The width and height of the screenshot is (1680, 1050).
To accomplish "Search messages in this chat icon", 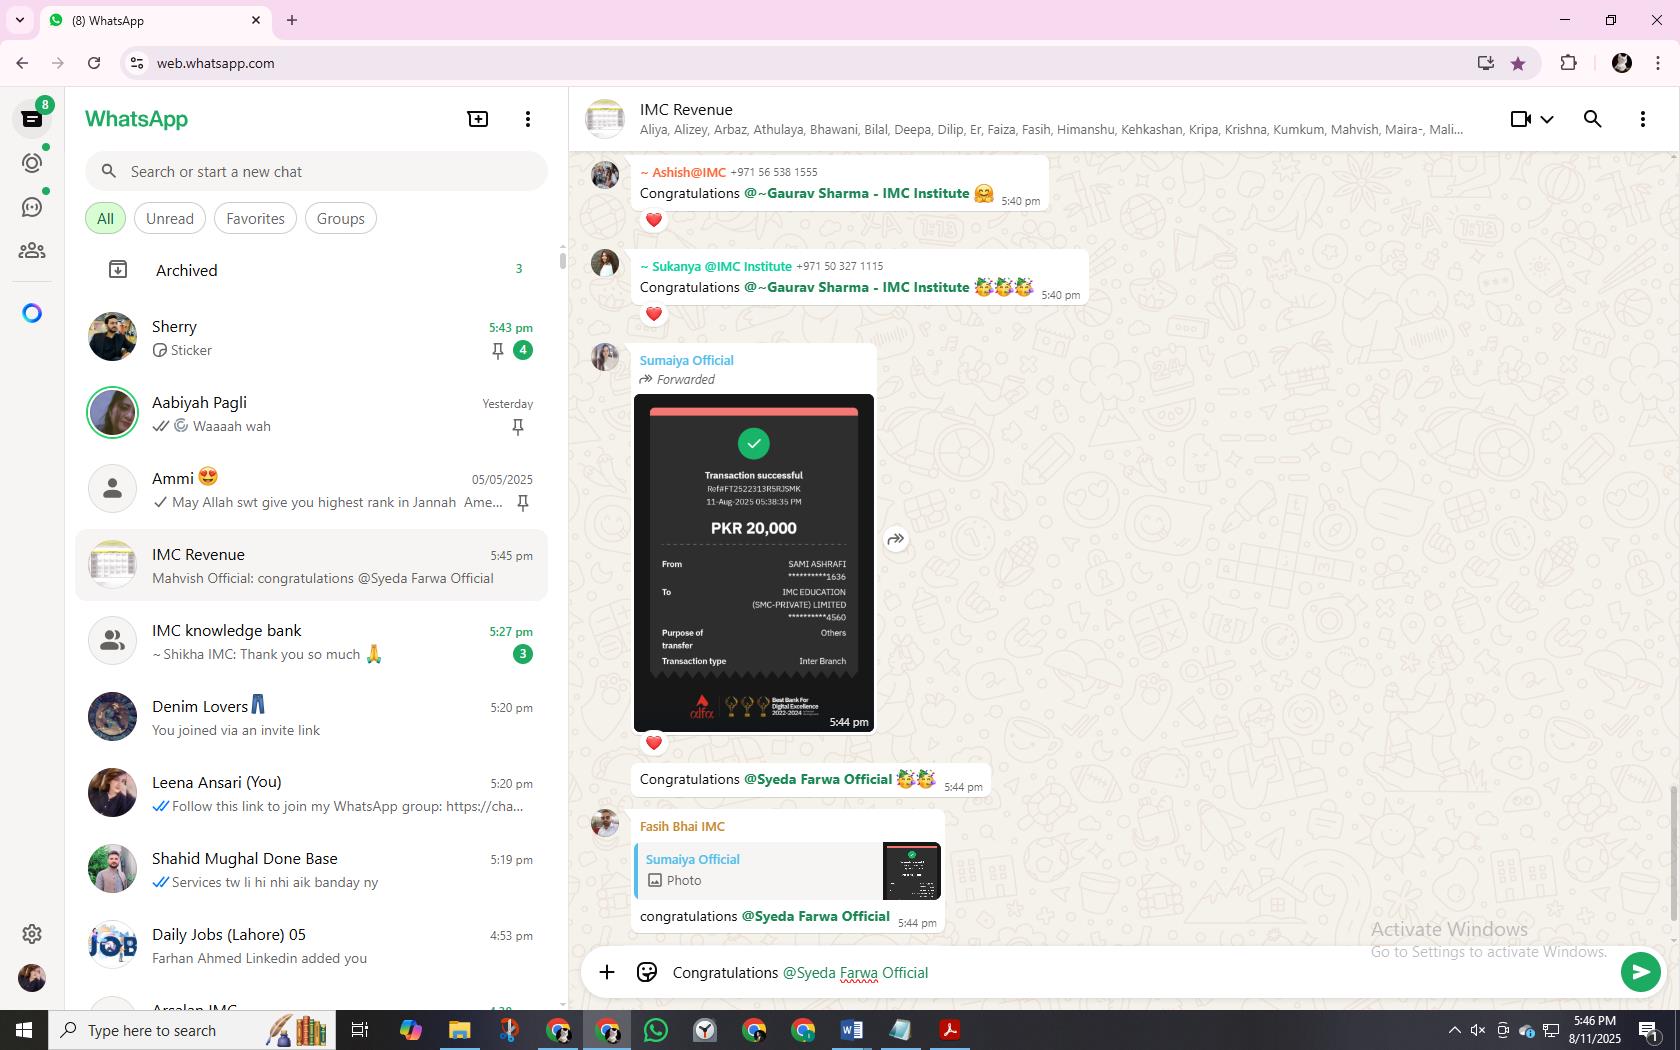I will [x=1593, y=119].
